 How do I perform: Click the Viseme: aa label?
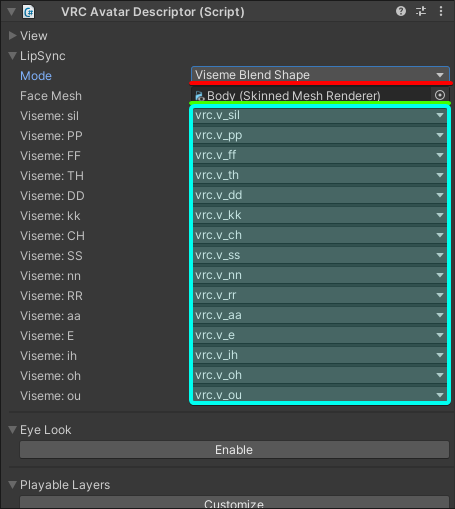click(50, 316)
